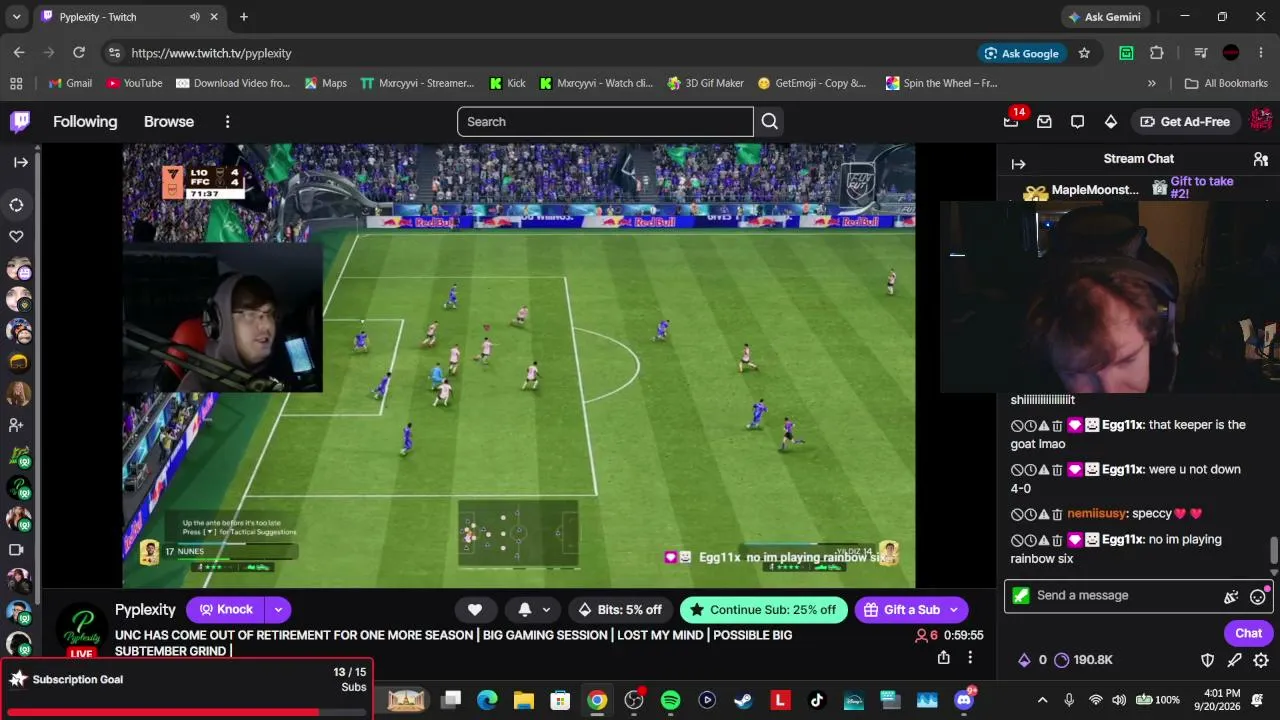Expand the left followed channels sidebar

point(20,162)
